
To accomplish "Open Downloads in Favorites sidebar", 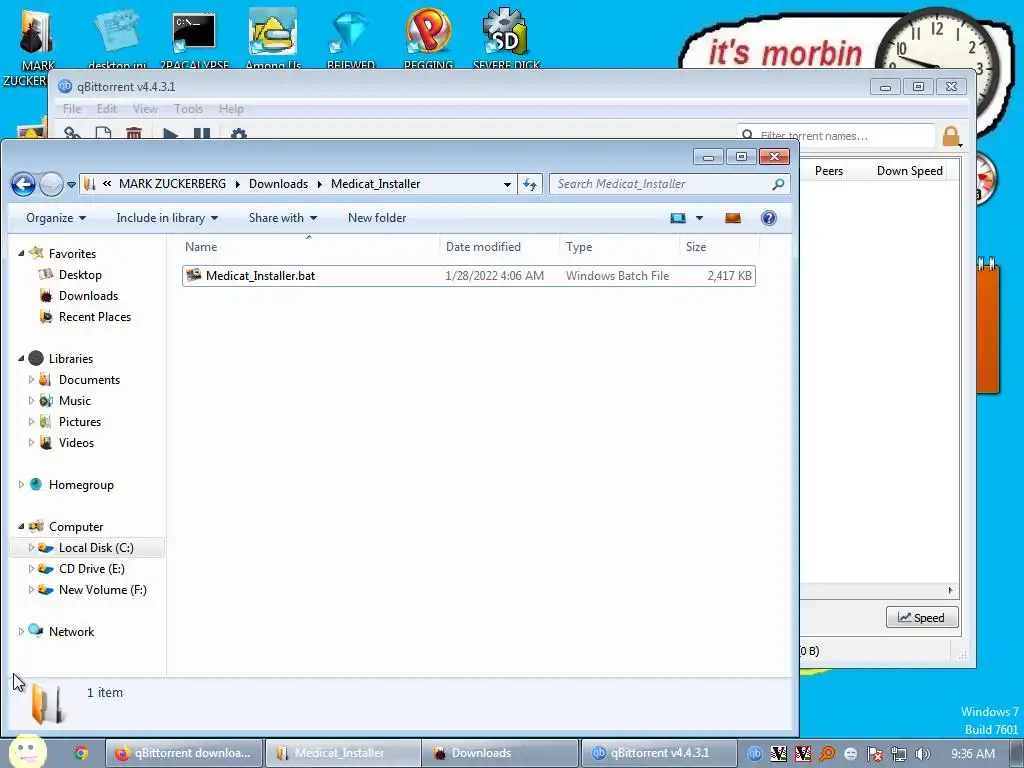I will (88, 296).
